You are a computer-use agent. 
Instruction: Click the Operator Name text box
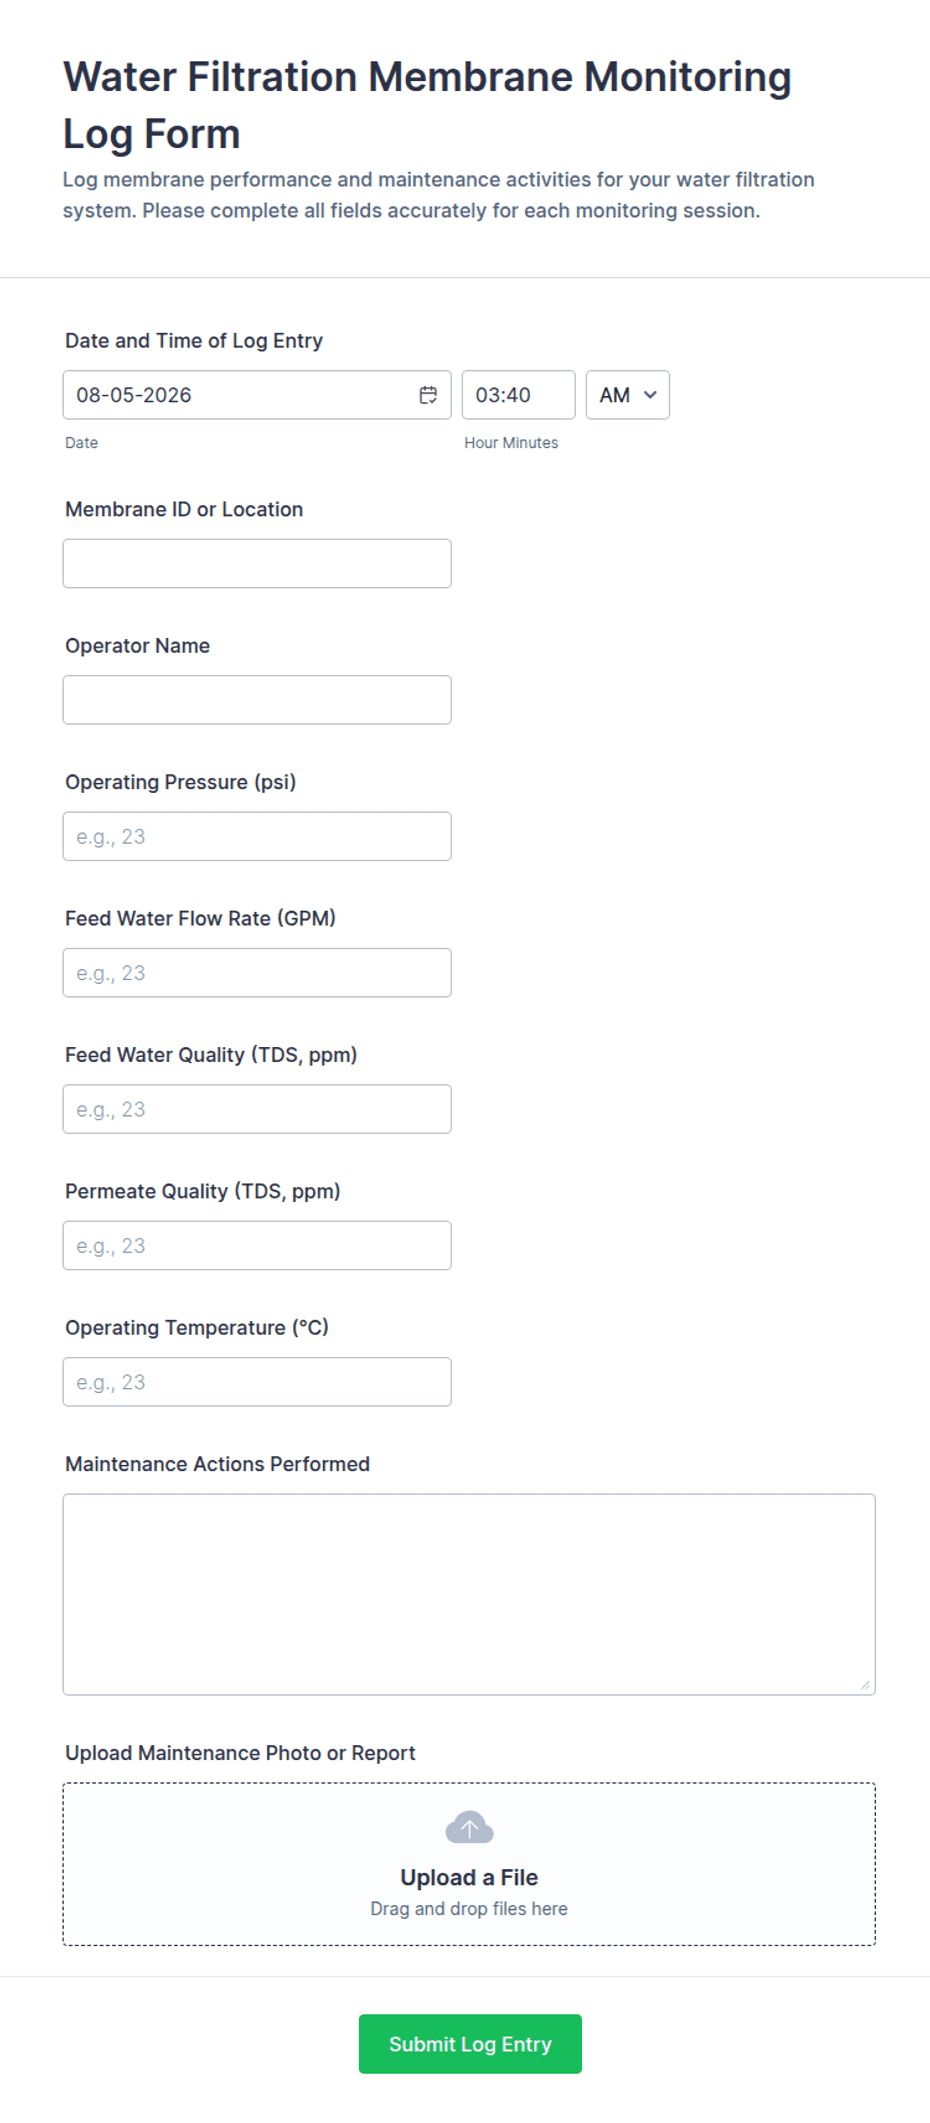[257, 700]
